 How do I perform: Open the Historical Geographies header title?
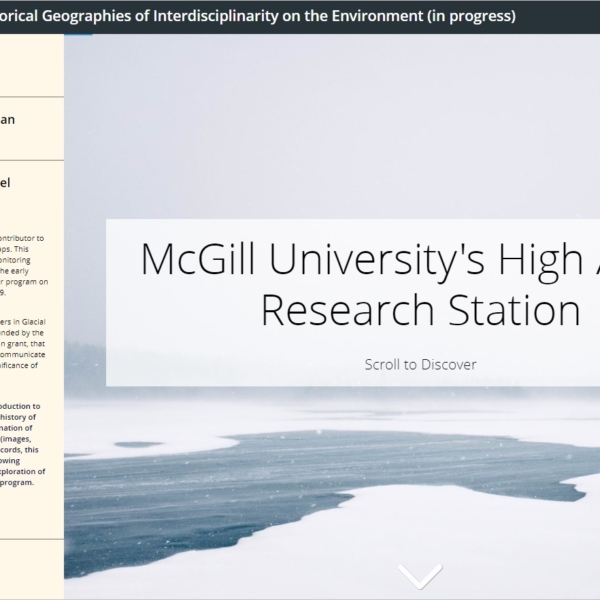click(x=200, y=16)
